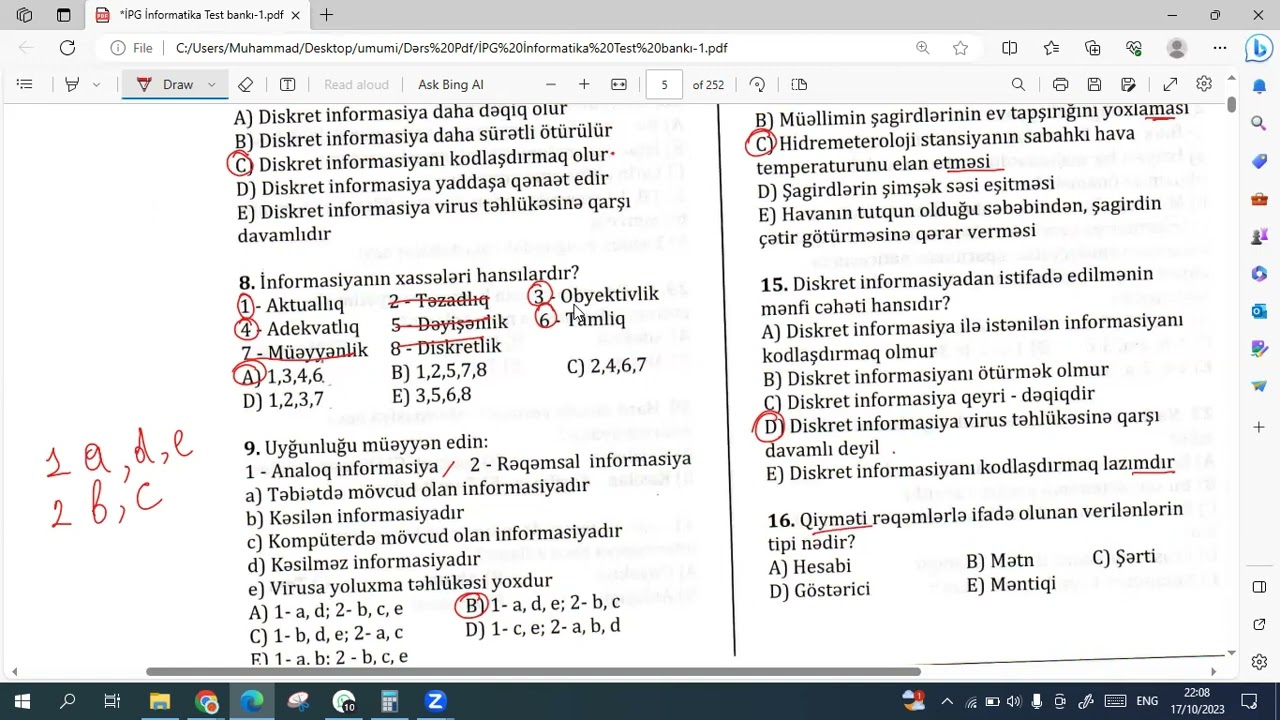The height and width of the screenshot is (720, 1280).
Task: Open Browser essentials
Action: coord(1134,48)
